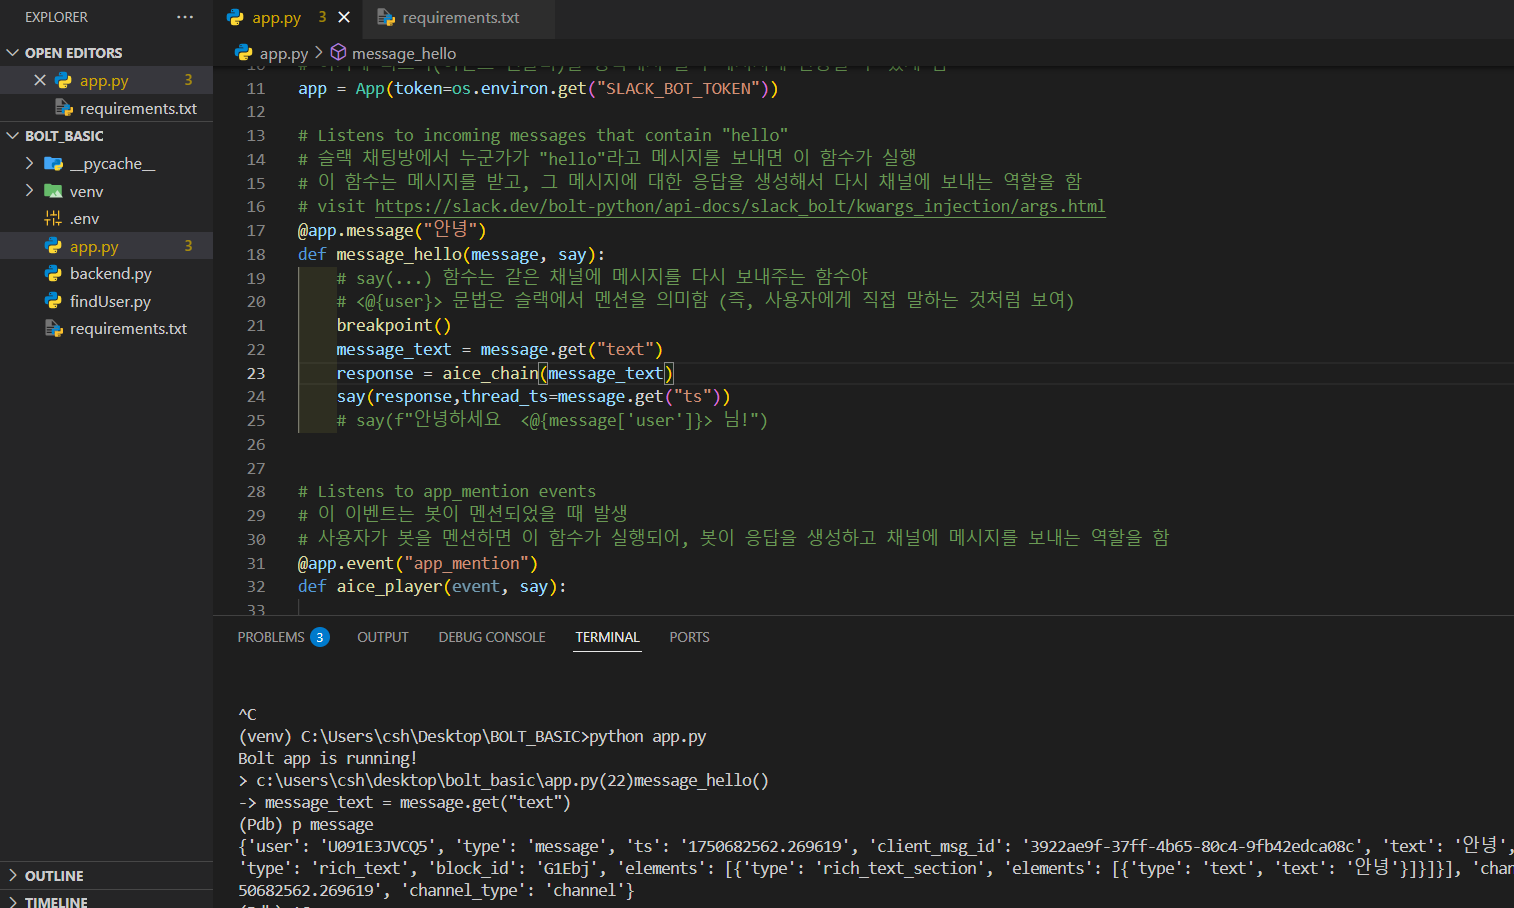
Task: Click Python icon next to backend.py
Action: 53,273
